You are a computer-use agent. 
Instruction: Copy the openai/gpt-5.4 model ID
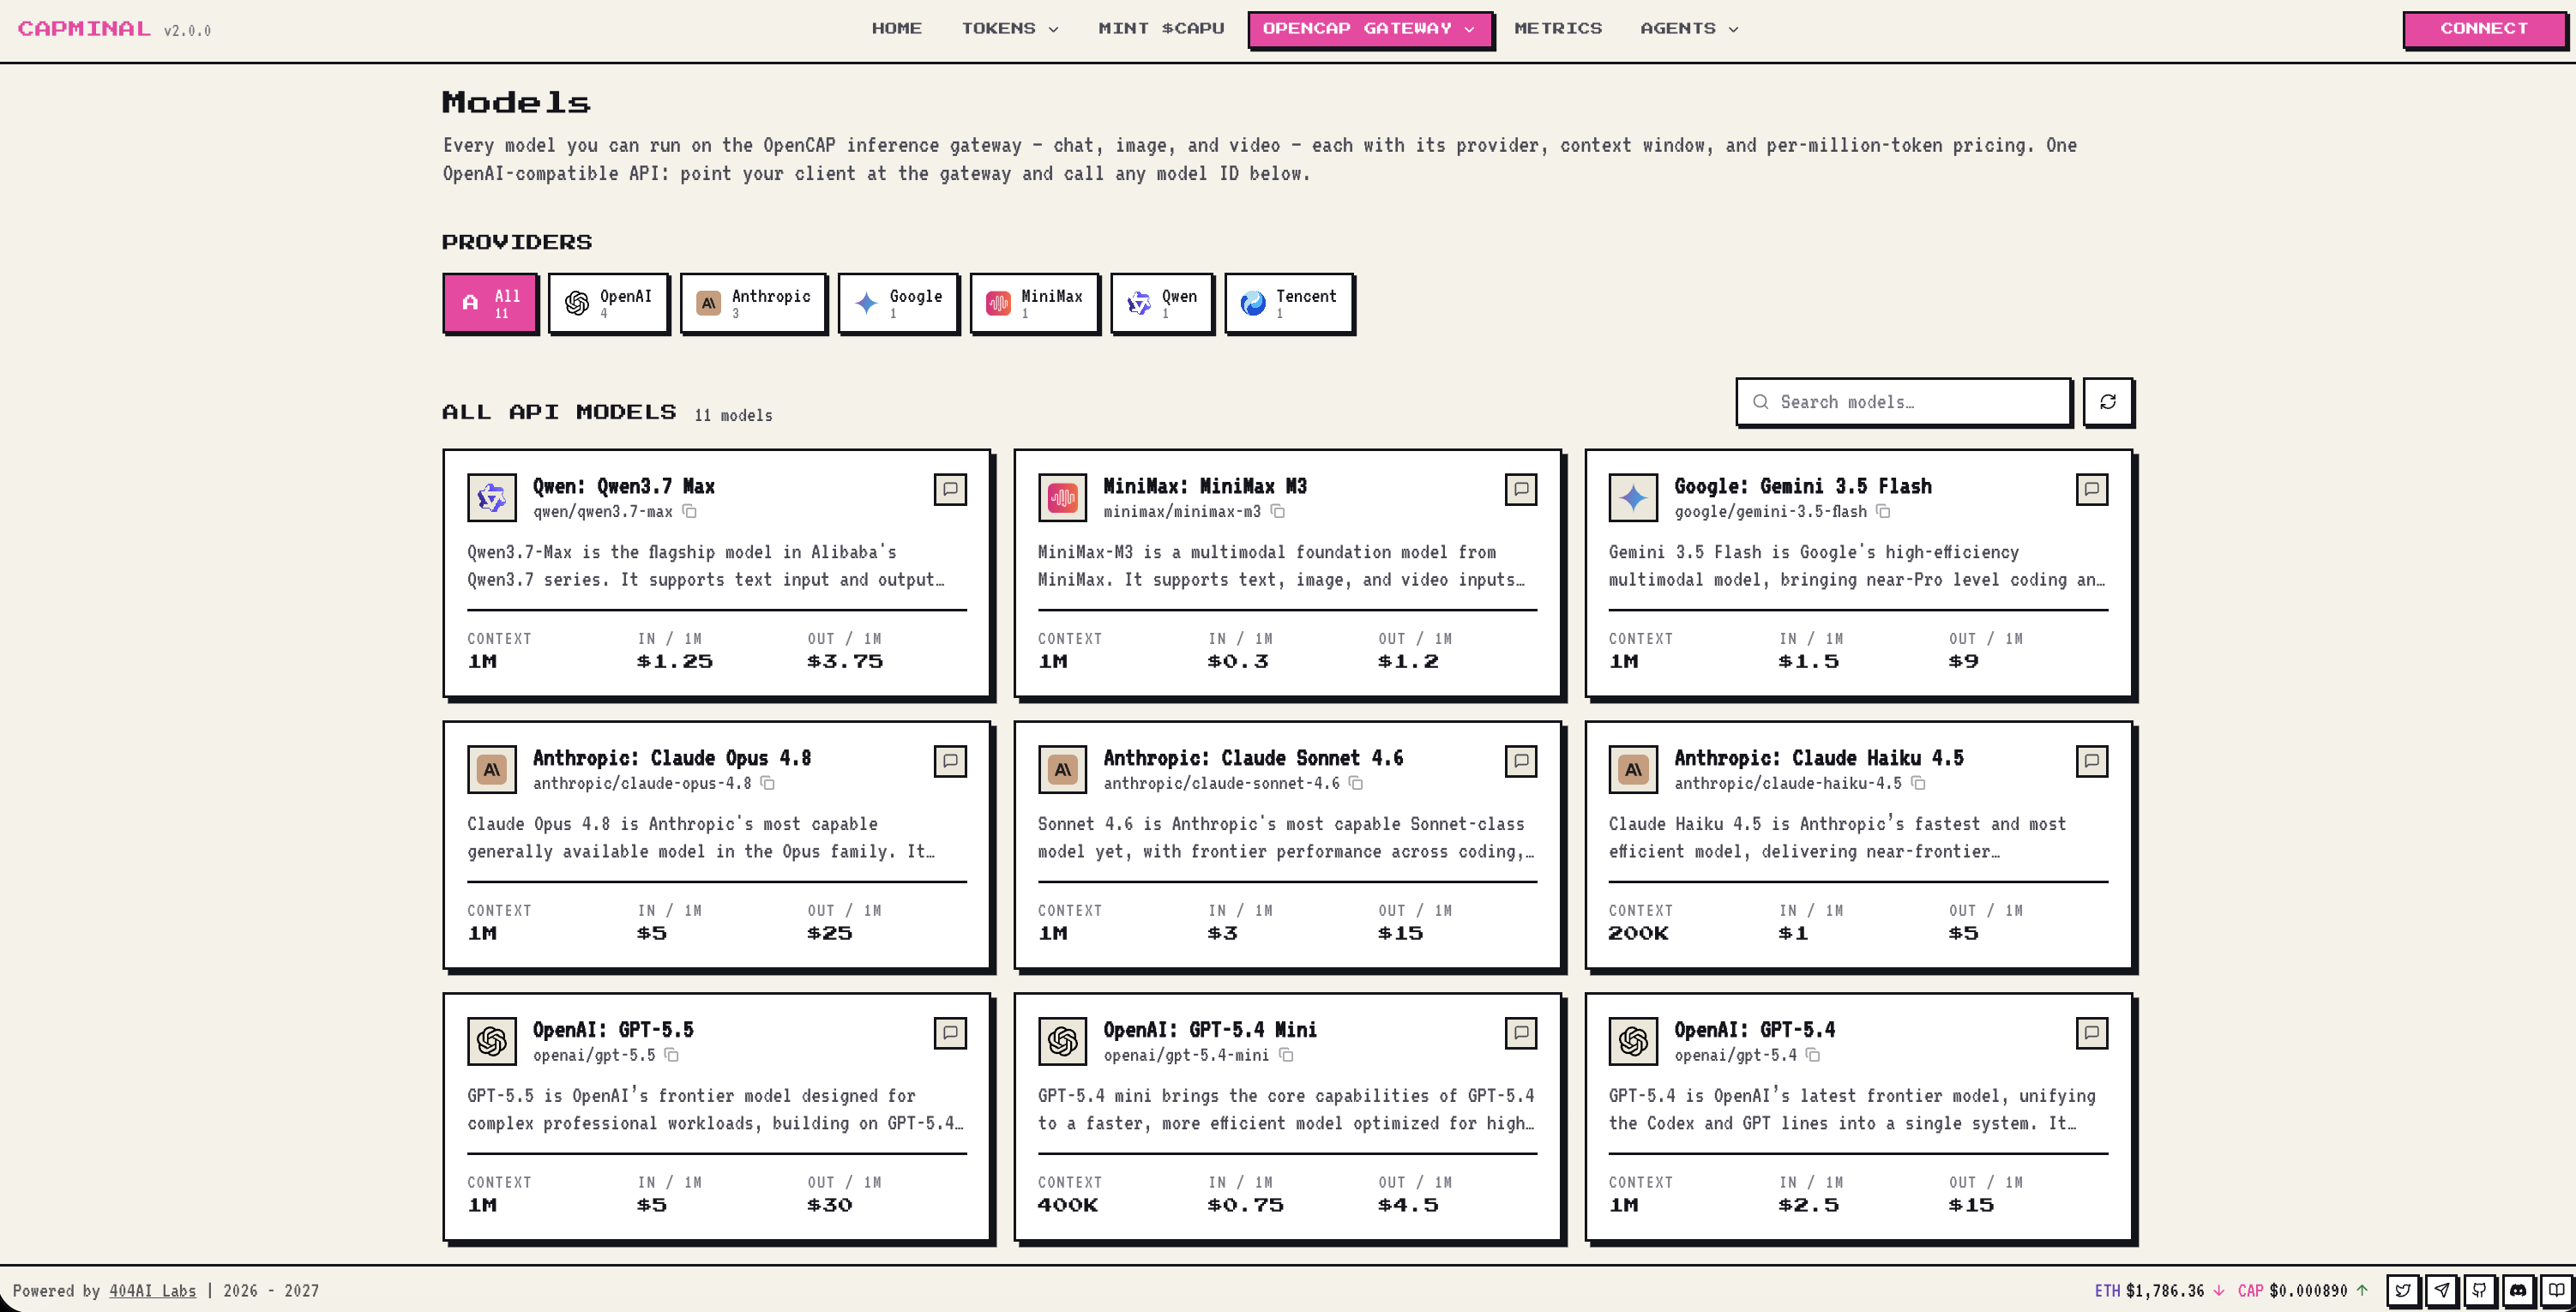(1813, 1055)
